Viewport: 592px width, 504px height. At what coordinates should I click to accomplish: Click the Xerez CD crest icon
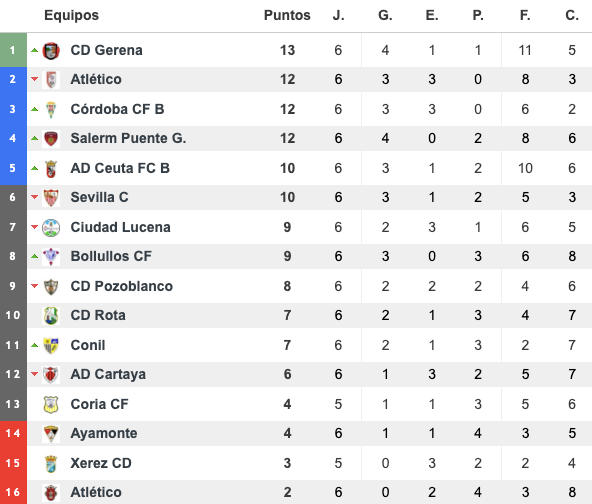(x=51, y=464)
